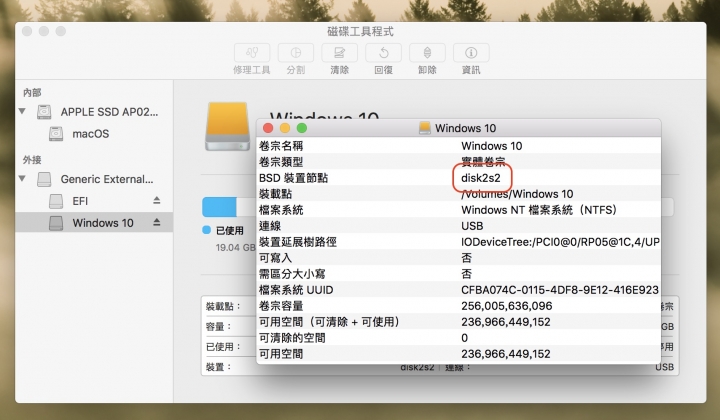Click the Erase (清除) toolbar icon
The width and height of the screenshot is (720, 420).
339,53
